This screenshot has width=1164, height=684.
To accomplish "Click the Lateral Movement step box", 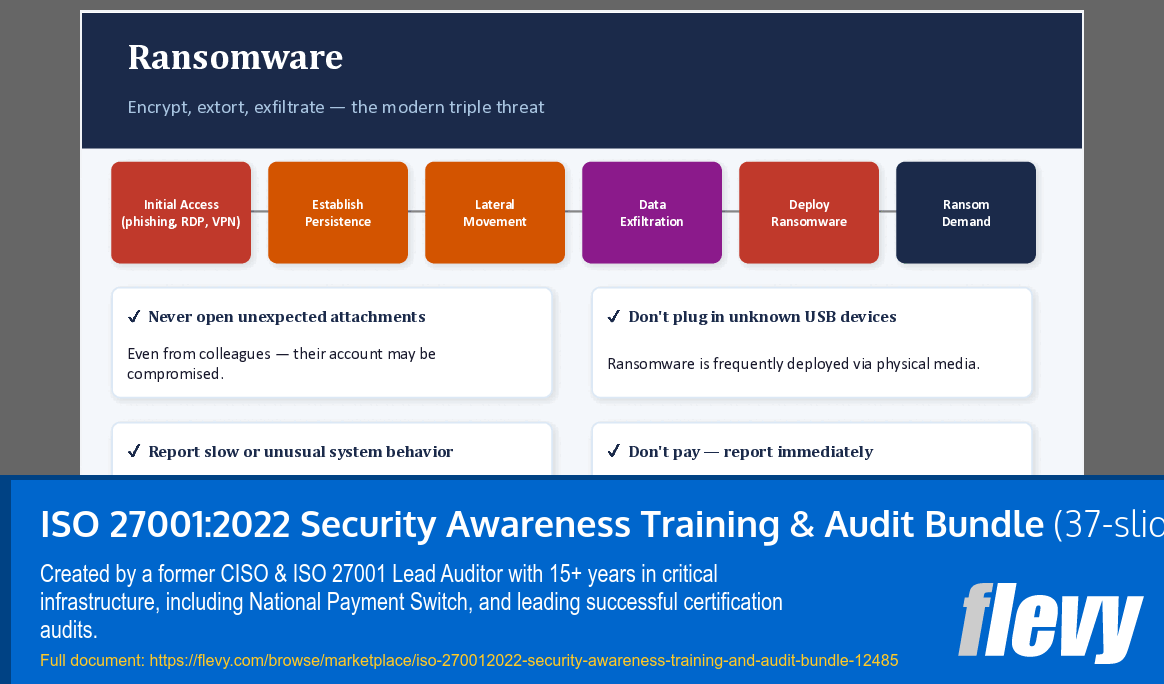I will click(494, 212).
